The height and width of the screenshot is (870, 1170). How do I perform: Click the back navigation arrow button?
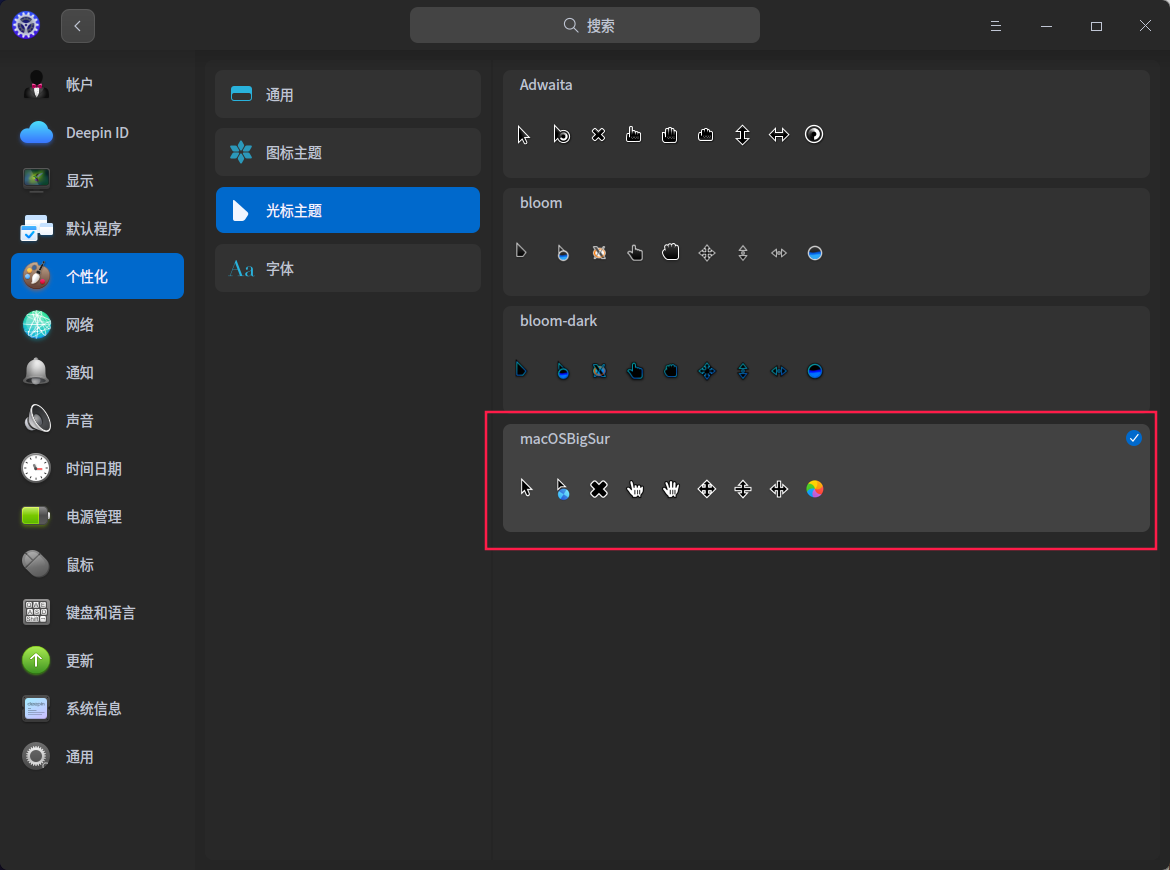click(x=77, y=25)
